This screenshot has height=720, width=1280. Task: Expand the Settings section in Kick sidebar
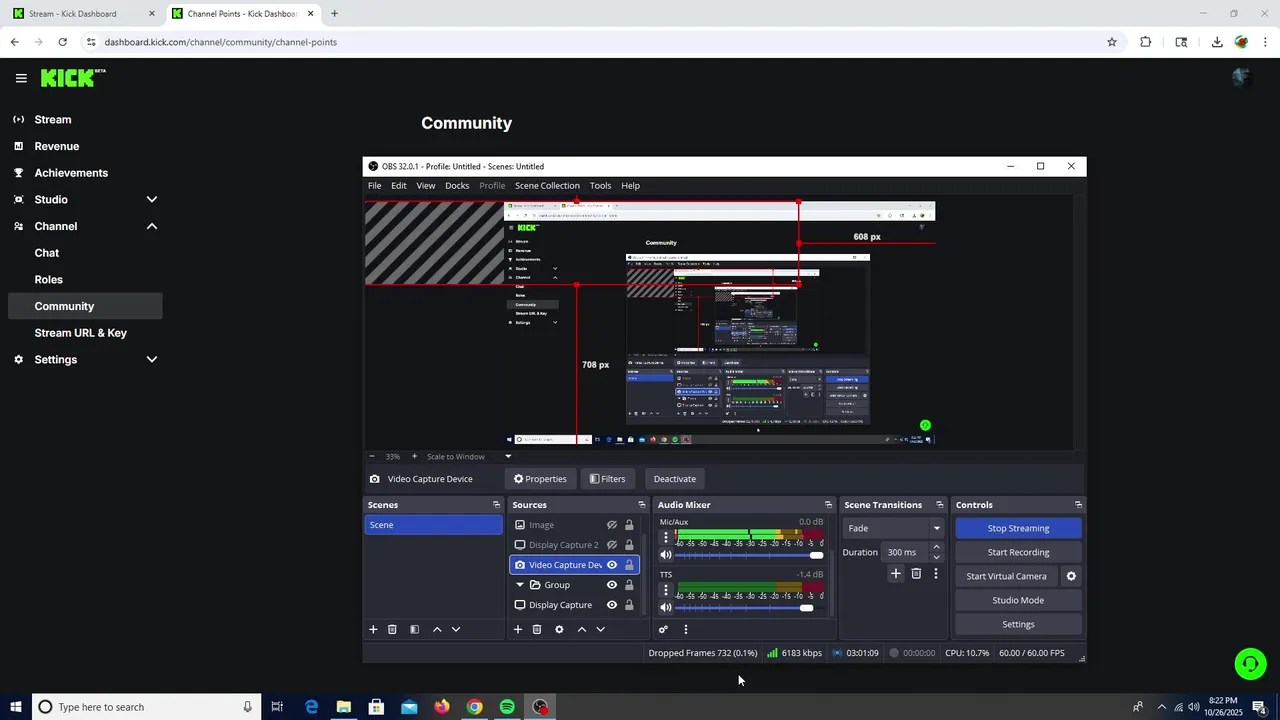coord(152,359)
